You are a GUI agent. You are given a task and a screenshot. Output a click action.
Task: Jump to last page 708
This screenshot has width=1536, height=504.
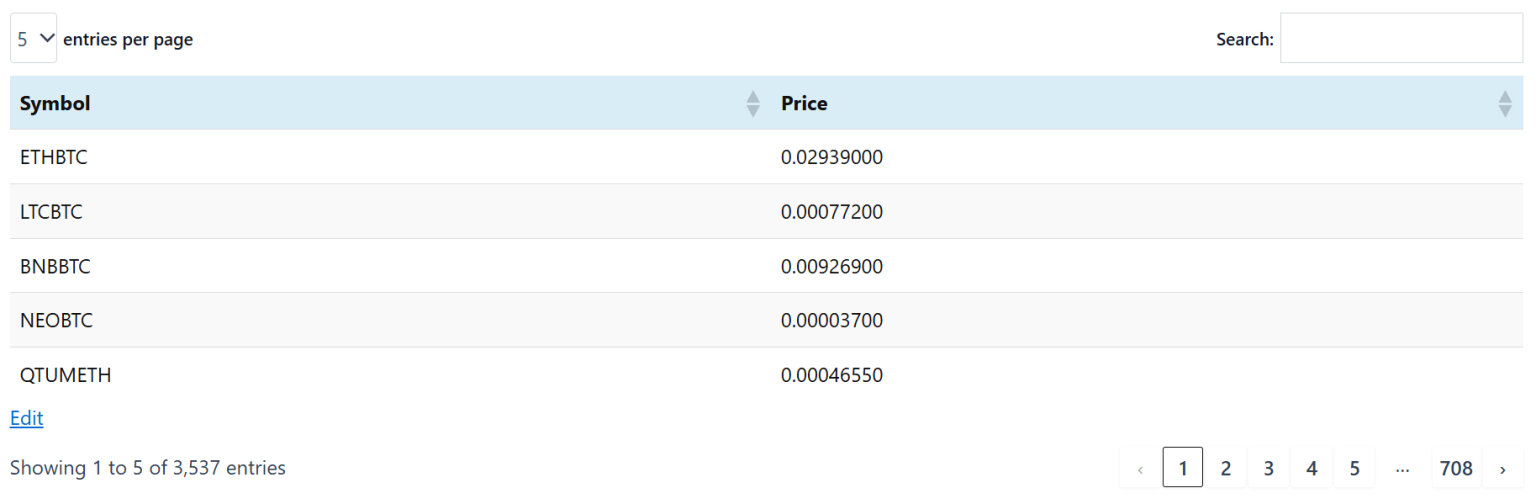coord(1456,468)
